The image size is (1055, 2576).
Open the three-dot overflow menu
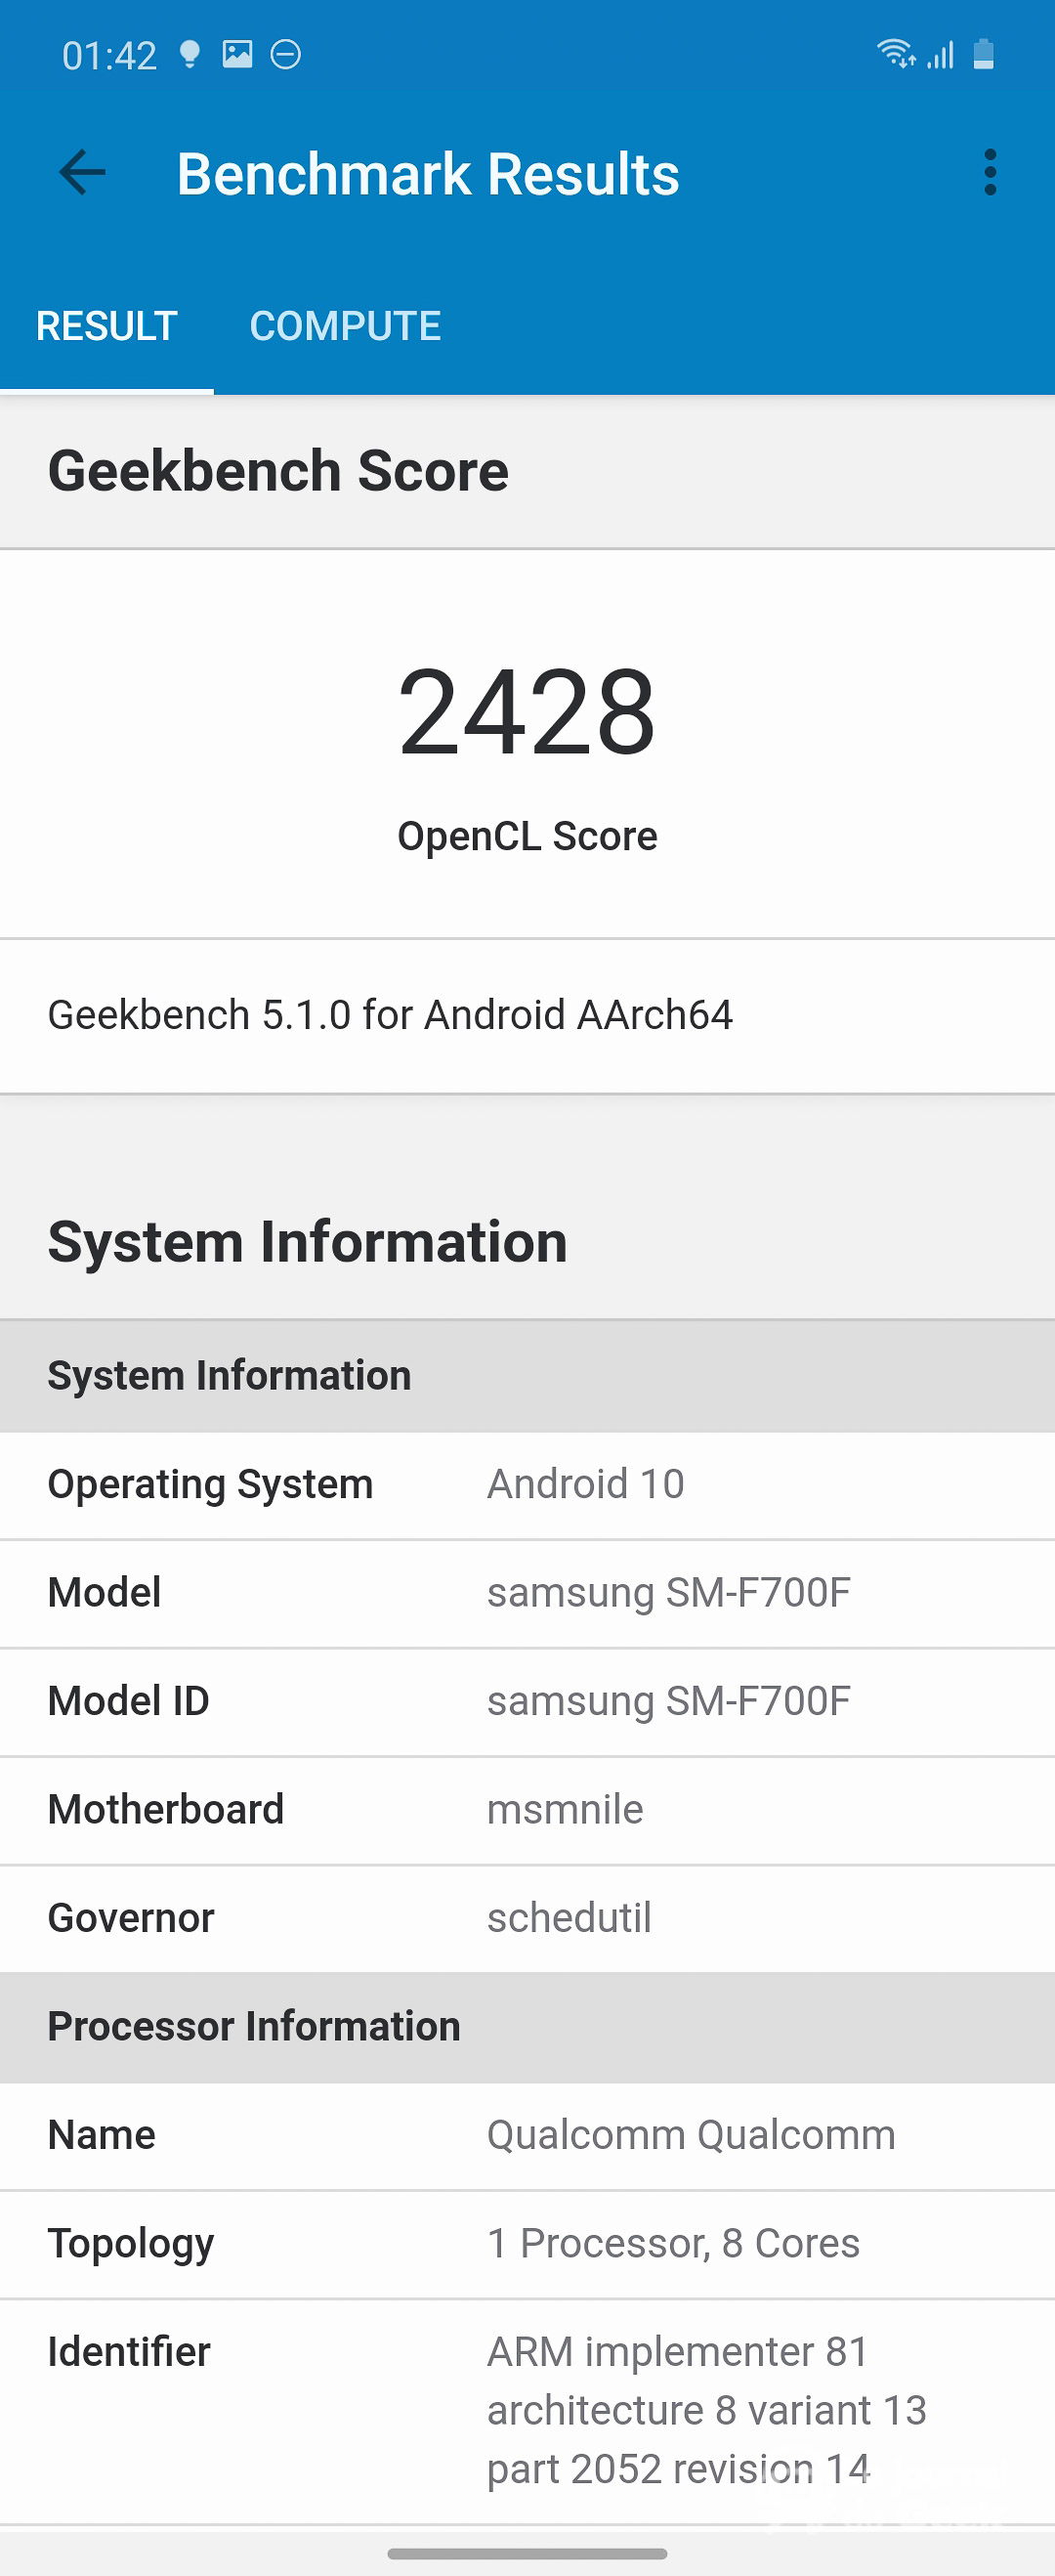[989, 173]
